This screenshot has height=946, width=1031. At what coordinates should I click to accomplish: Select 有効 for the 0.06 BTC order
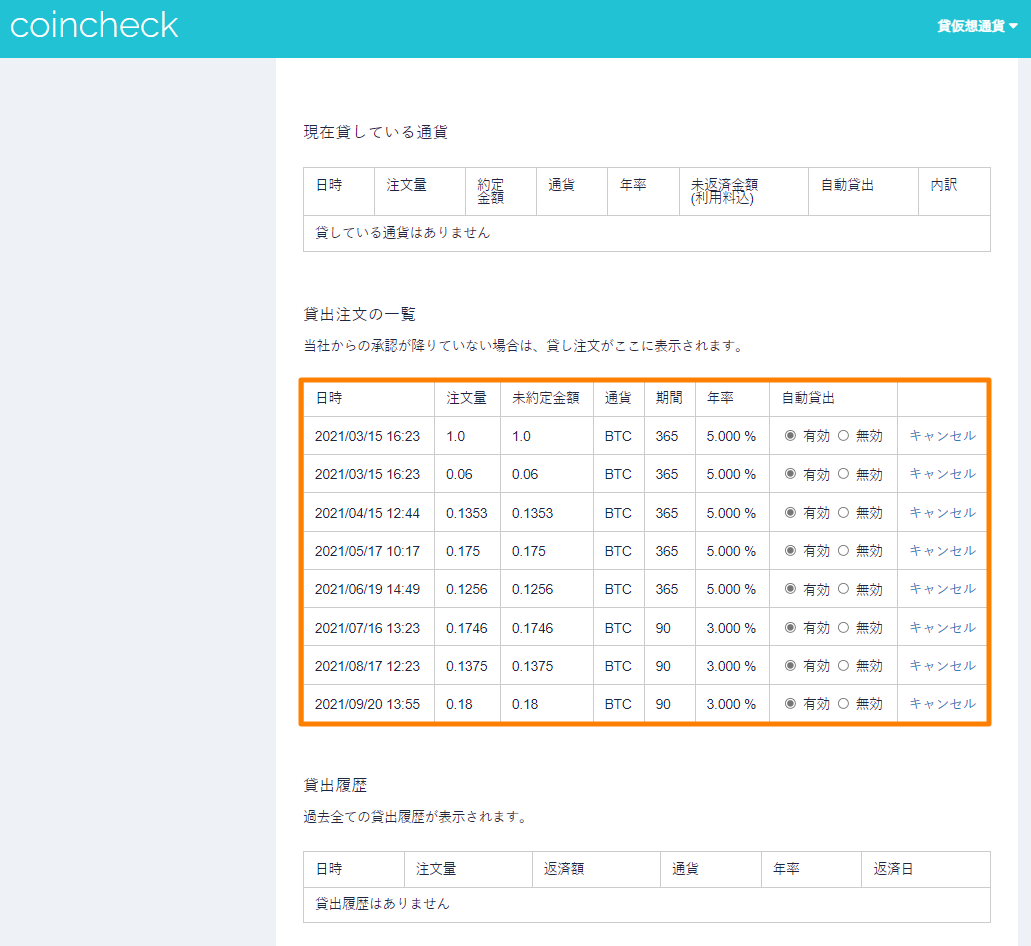(790, 474)
